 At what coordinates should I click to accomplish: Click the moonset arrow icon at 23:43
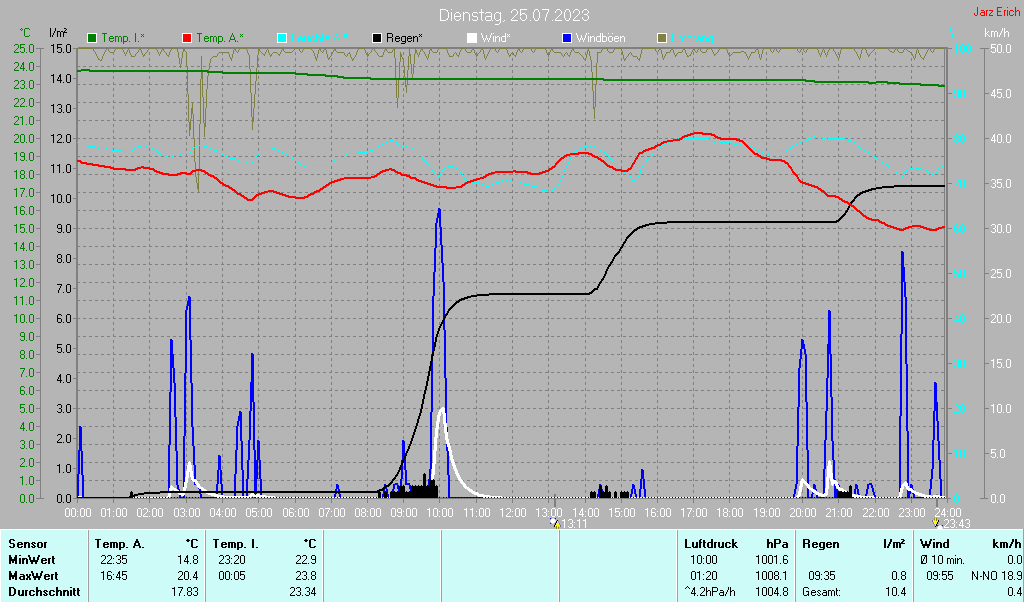[936, 523]
